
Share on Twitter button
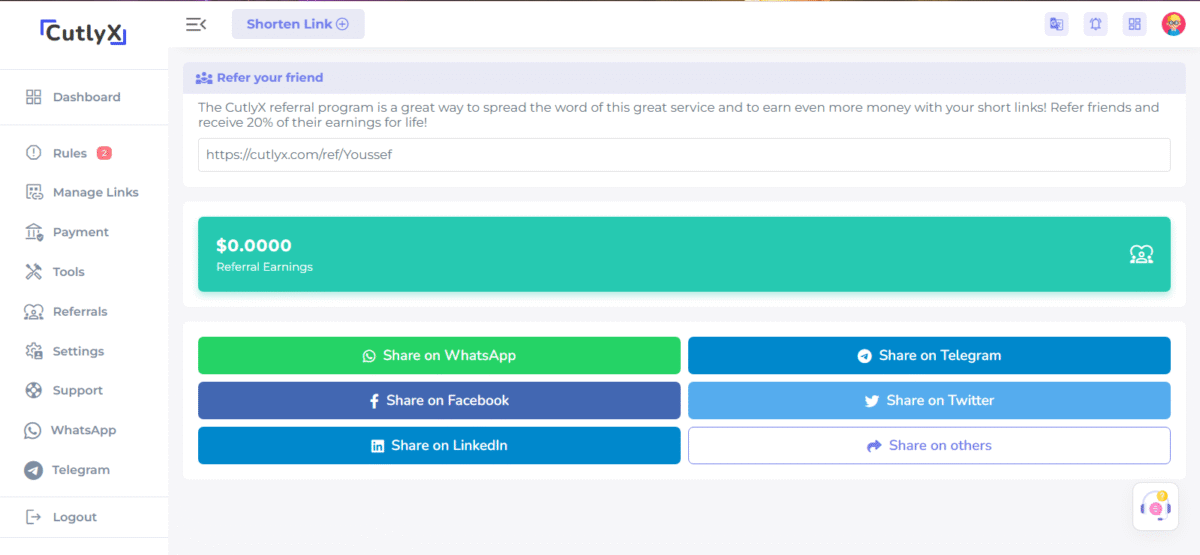tap(929, 400)
